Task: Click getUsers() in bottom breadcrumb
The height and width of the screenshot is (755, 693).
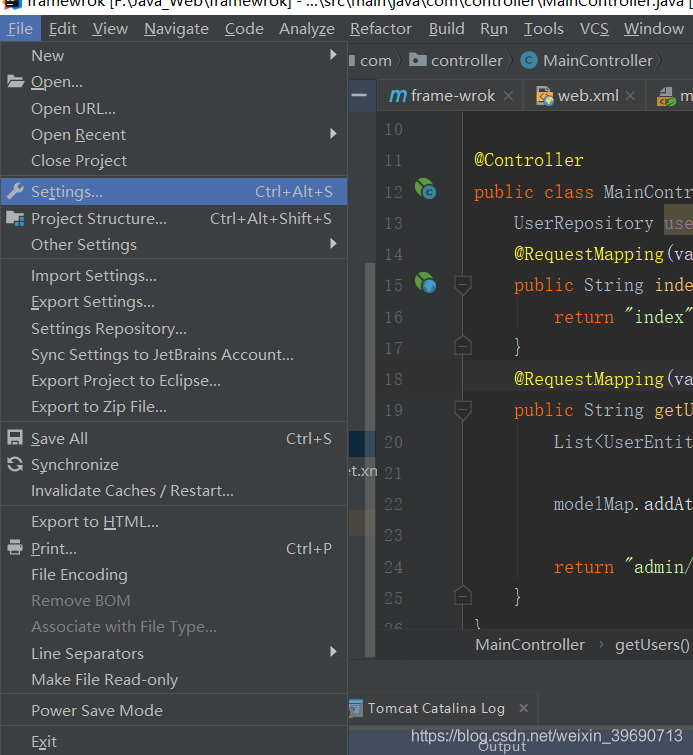Action: coord(652,645)
